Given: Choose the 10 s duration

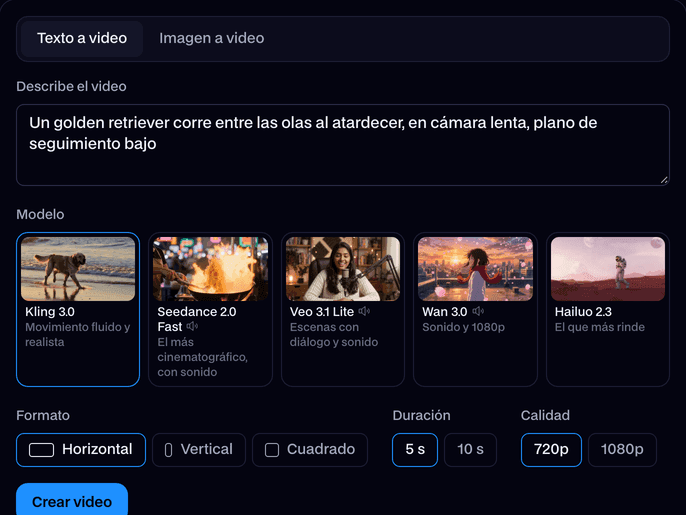Looking at the screenshot, I should click(470, 450).
